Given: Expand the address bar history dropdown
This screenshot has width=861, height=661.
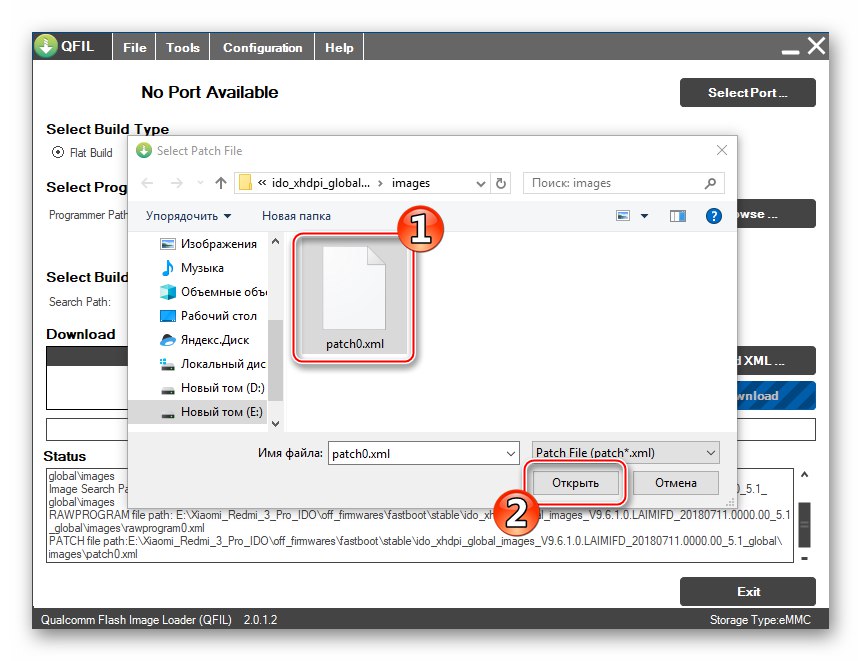Looking at the screenshot, I should pos(480,183).
